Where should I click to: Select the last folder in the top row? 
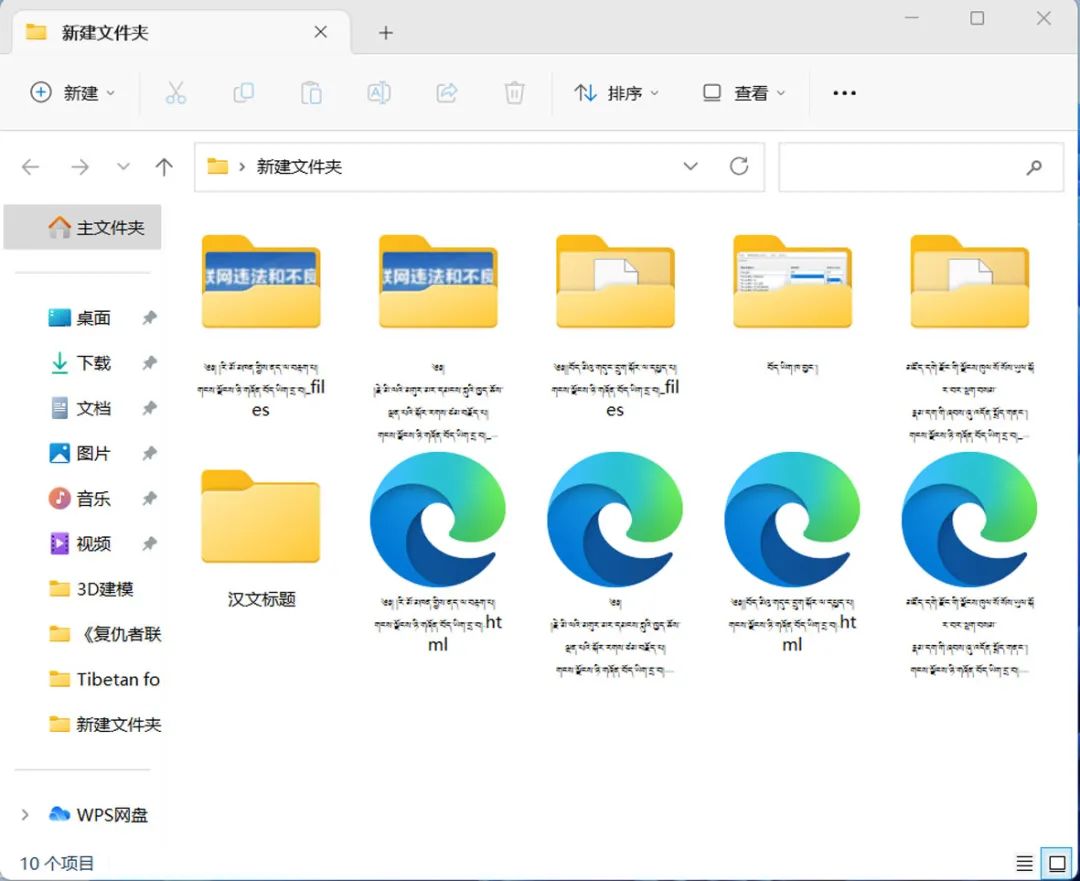969,281
